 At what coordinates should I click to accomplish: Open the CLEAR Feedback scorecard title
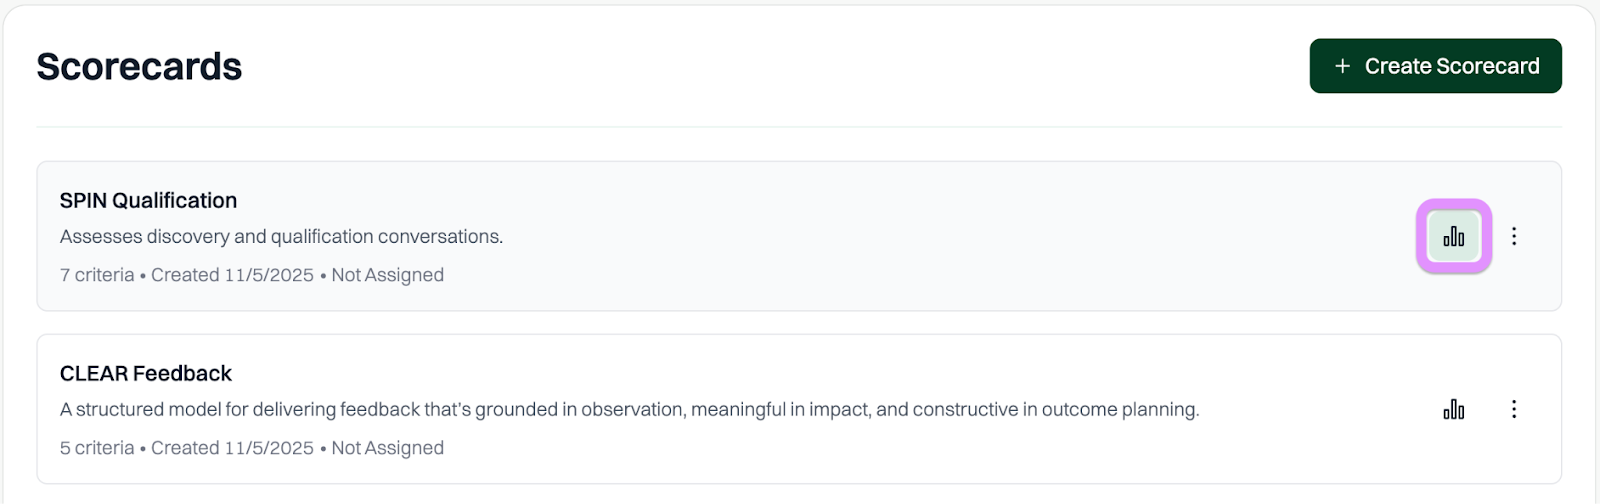coord(146,373)
